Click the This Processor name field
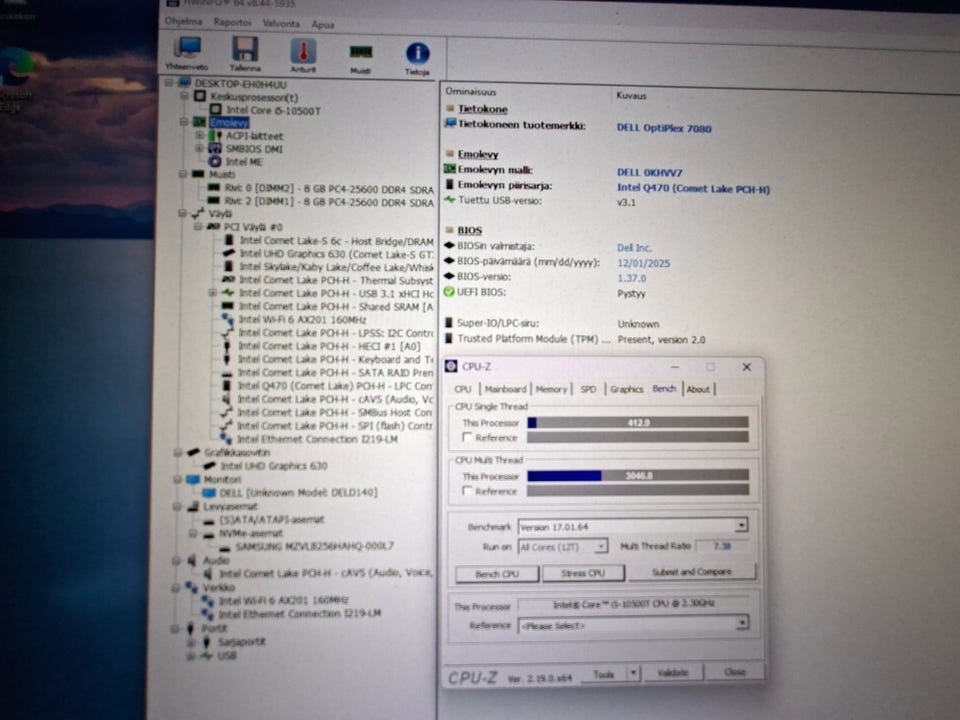This screenshot has width=960, height=720. [x=633, y=604]
